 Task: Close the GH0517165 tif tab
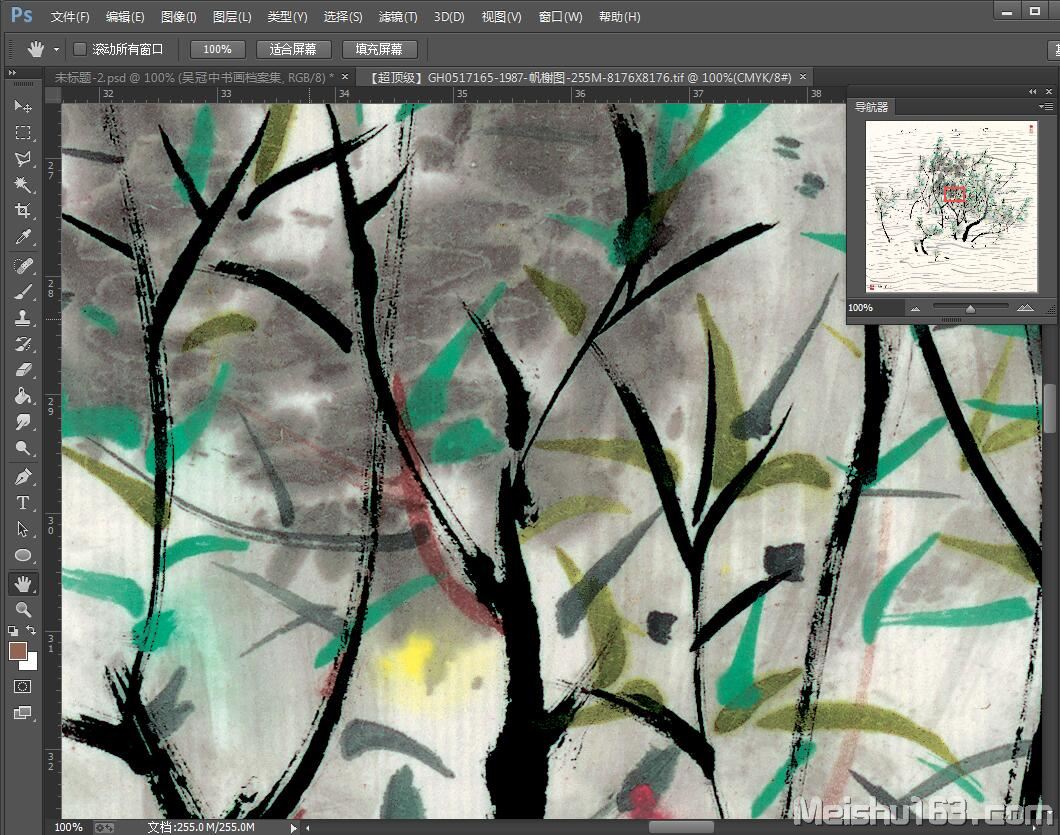tap(803, 77)
